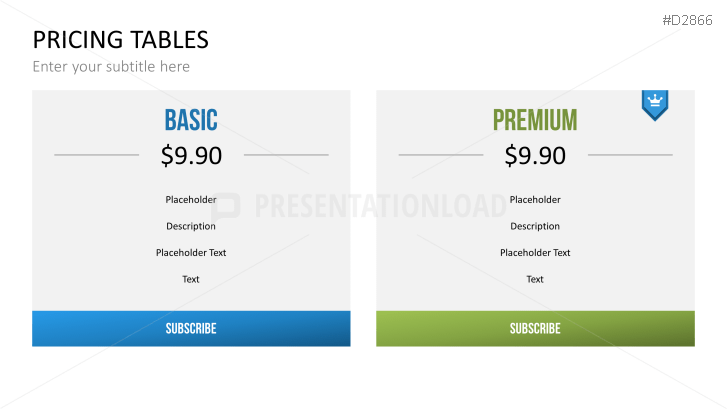Select 'Placeholder' line in Premium card
Screen dimensions: 727x409
[x=535, y=200]
